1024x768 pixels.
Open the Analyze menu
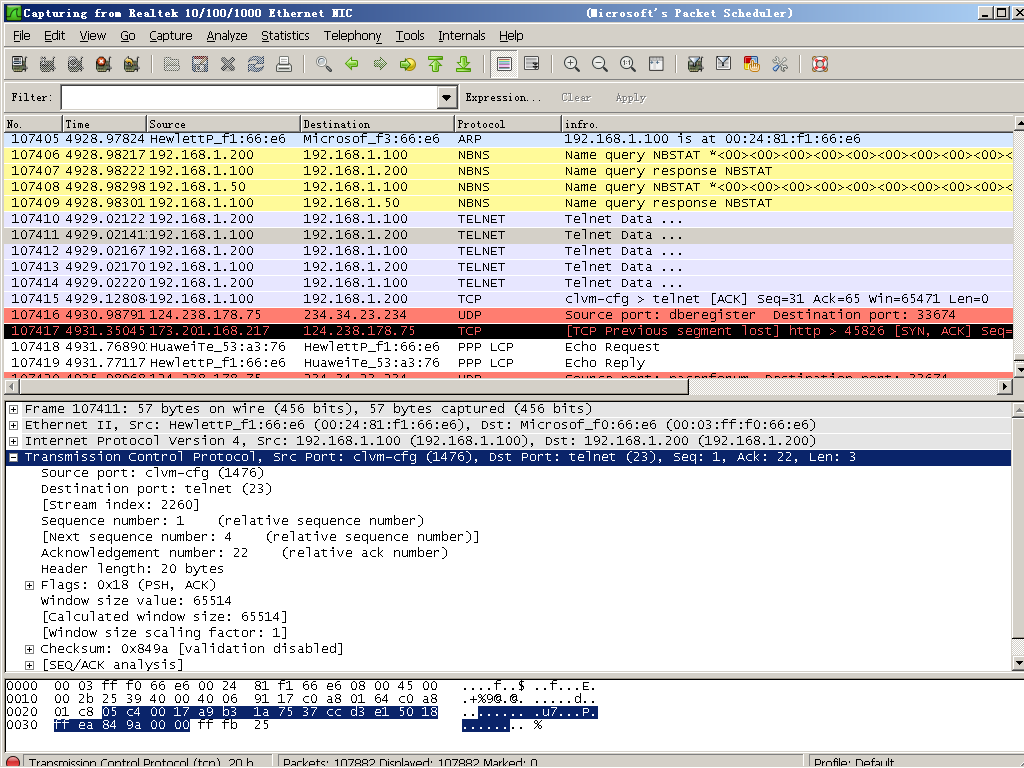(x=227, y=36)
